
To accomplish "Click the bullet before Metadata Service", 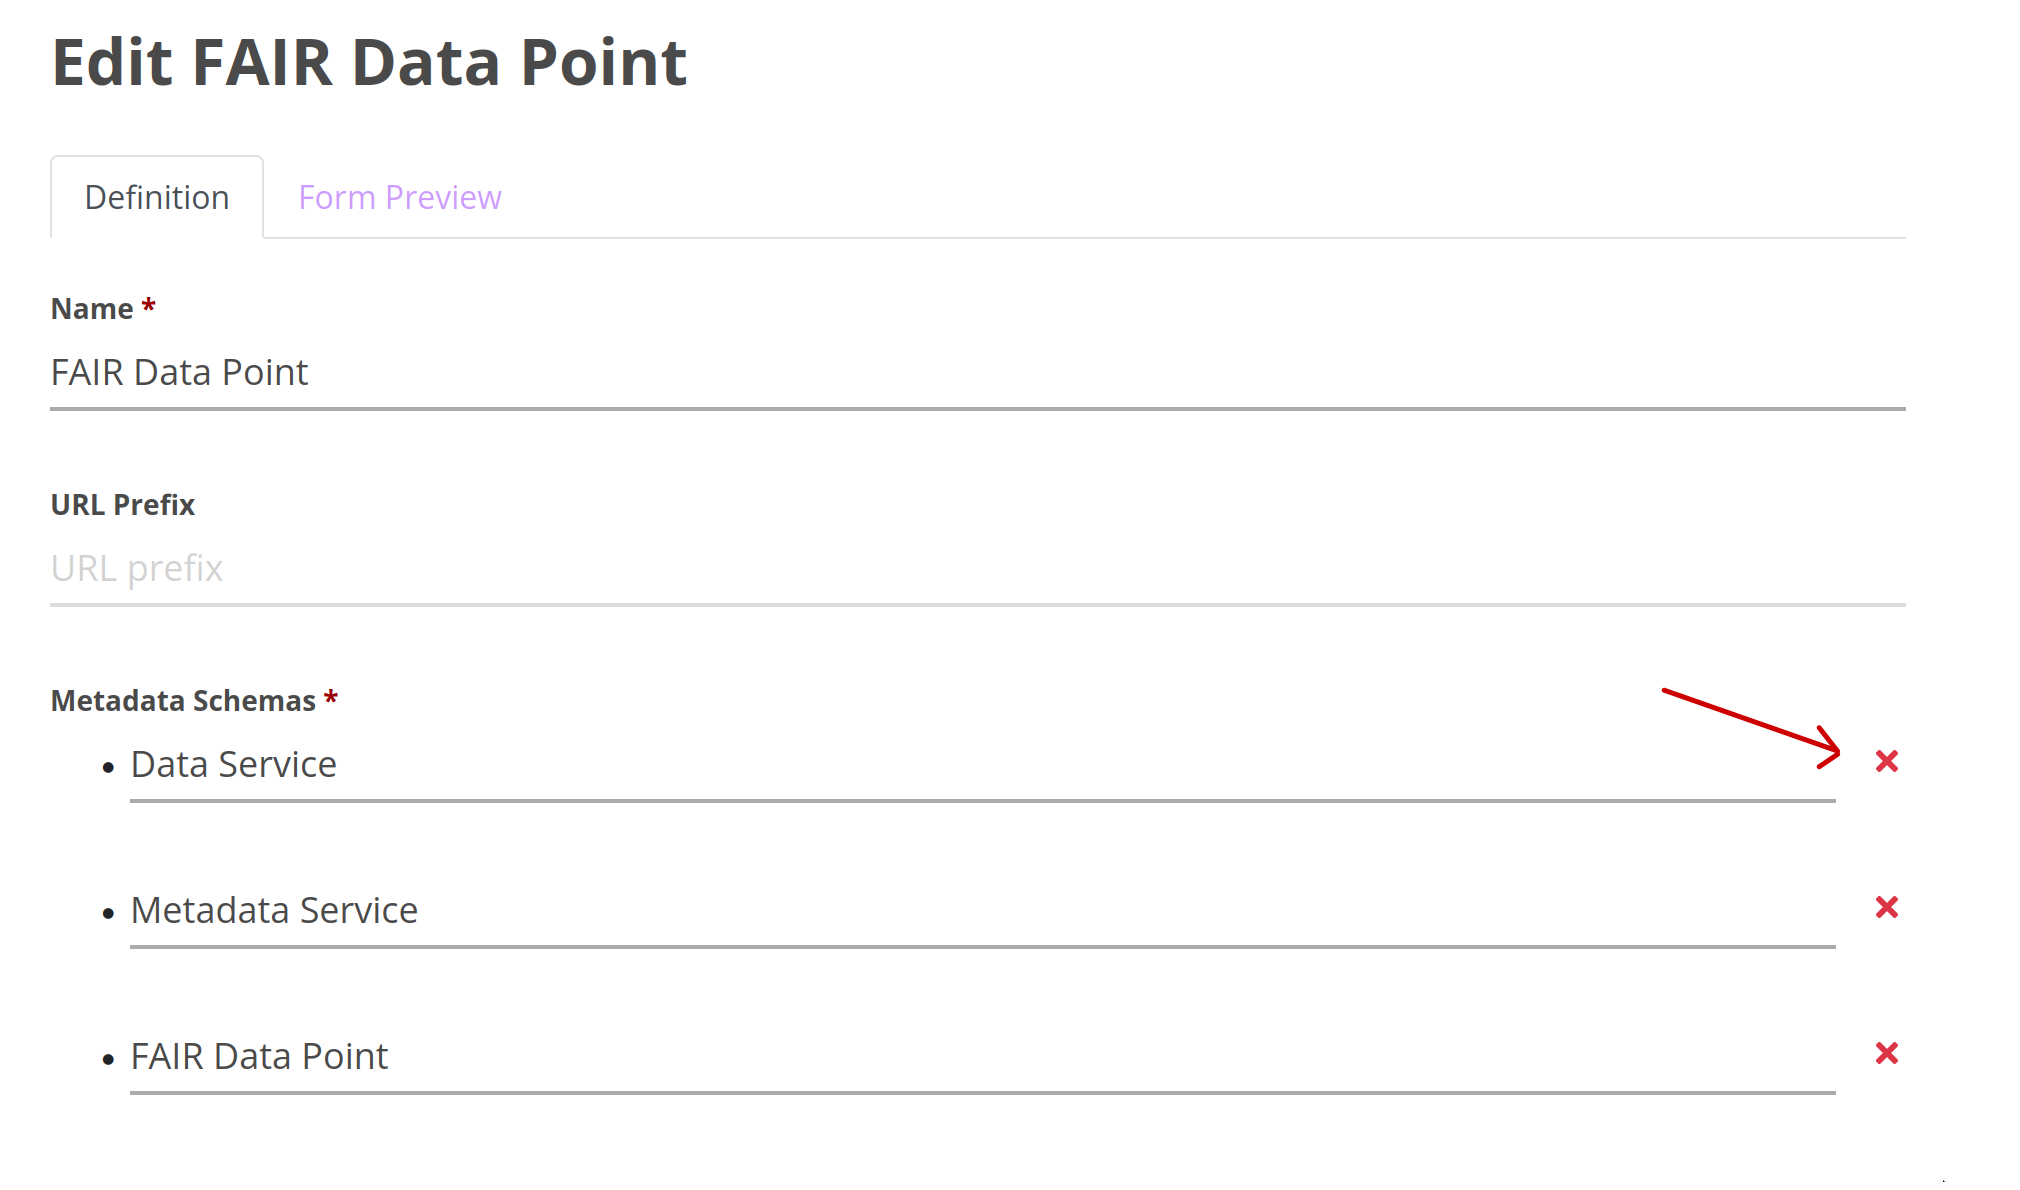I will (108, 914).
